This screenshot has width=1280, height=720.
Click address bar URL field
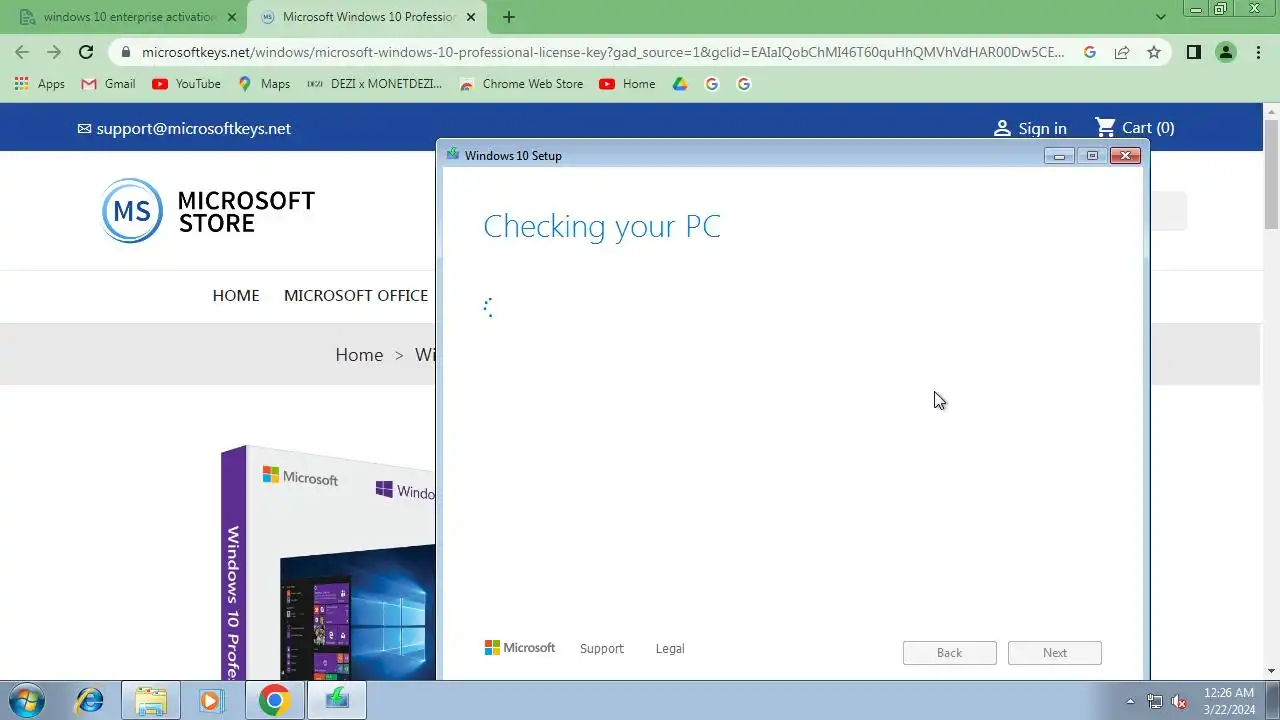pyautogui.click(x=603, y=52)
